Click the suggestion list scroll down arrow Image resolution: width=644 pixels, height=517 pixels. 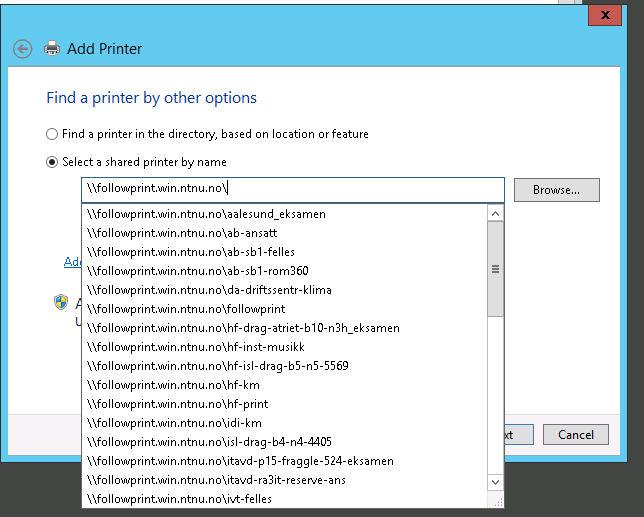tap(495, 482)
